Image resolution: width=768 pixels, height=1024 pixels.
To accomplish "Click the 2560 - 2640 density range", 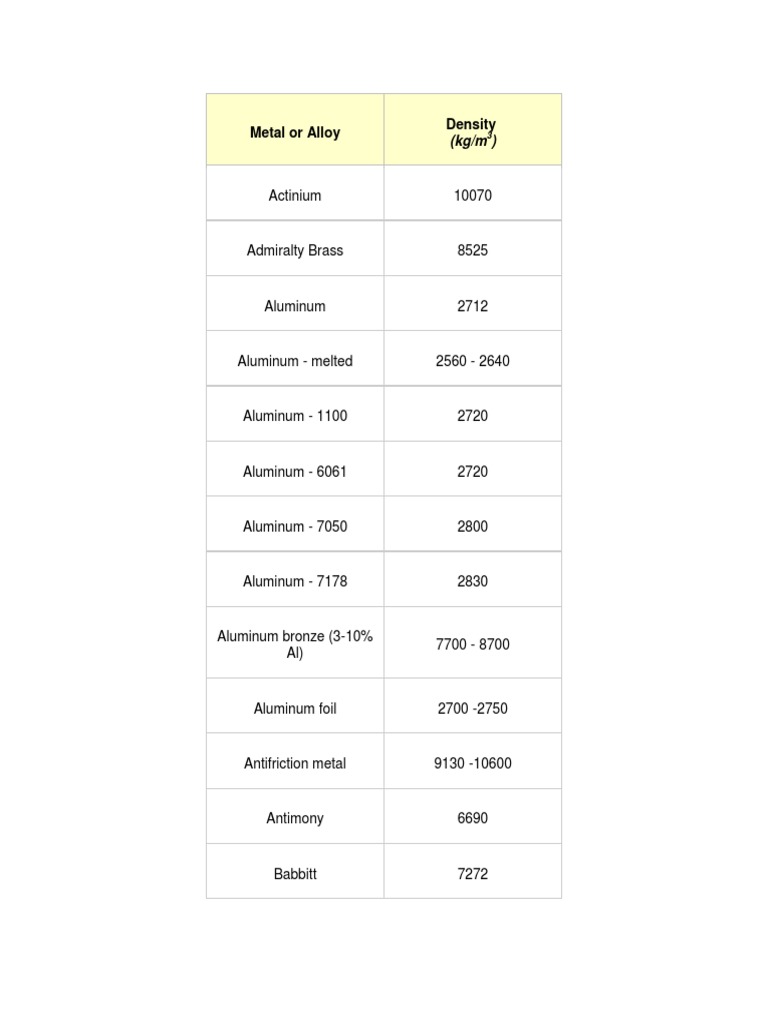I will click(472, 361).
